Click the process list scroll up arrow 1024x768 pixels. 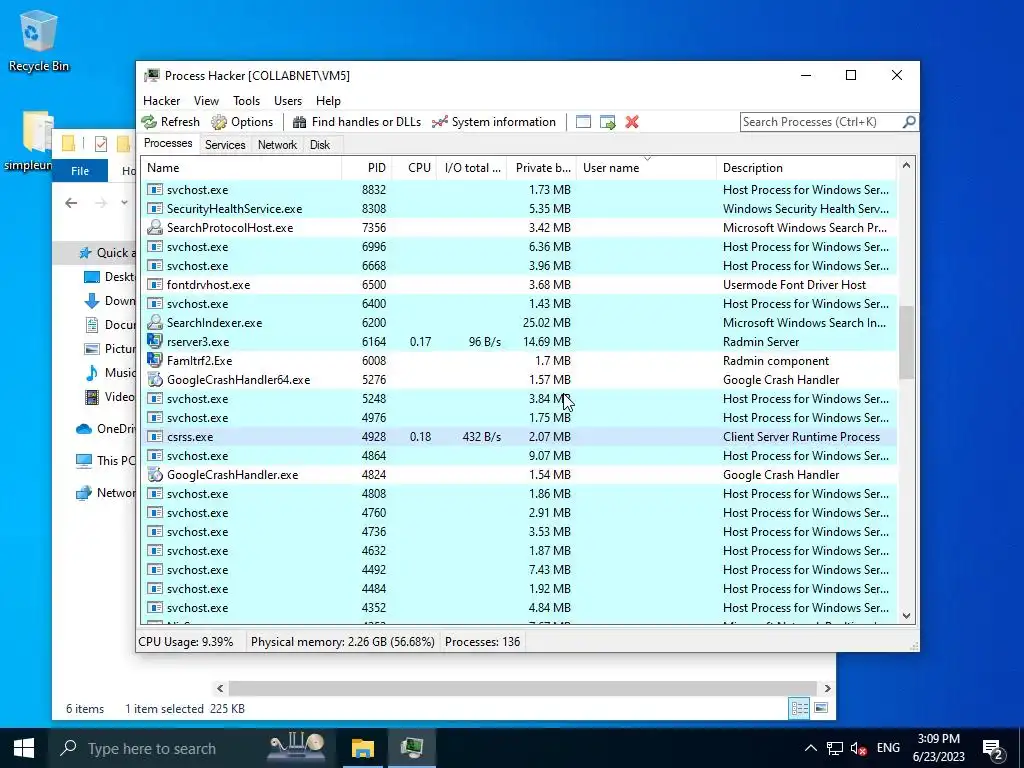[x=906, y=166]
